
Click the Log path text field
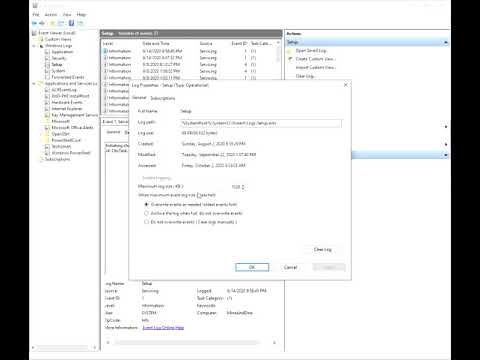tap(261, 124)
